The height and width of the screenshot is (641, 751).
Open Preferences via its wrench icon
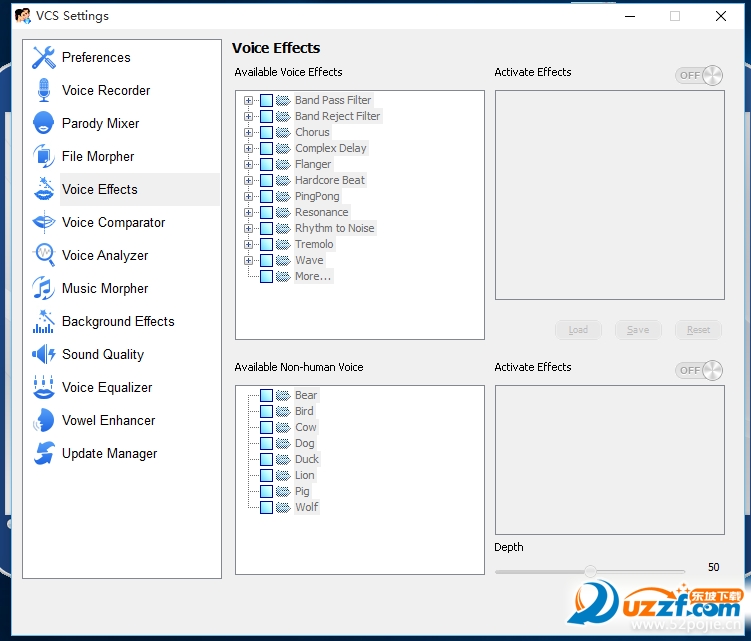point(44,57)
